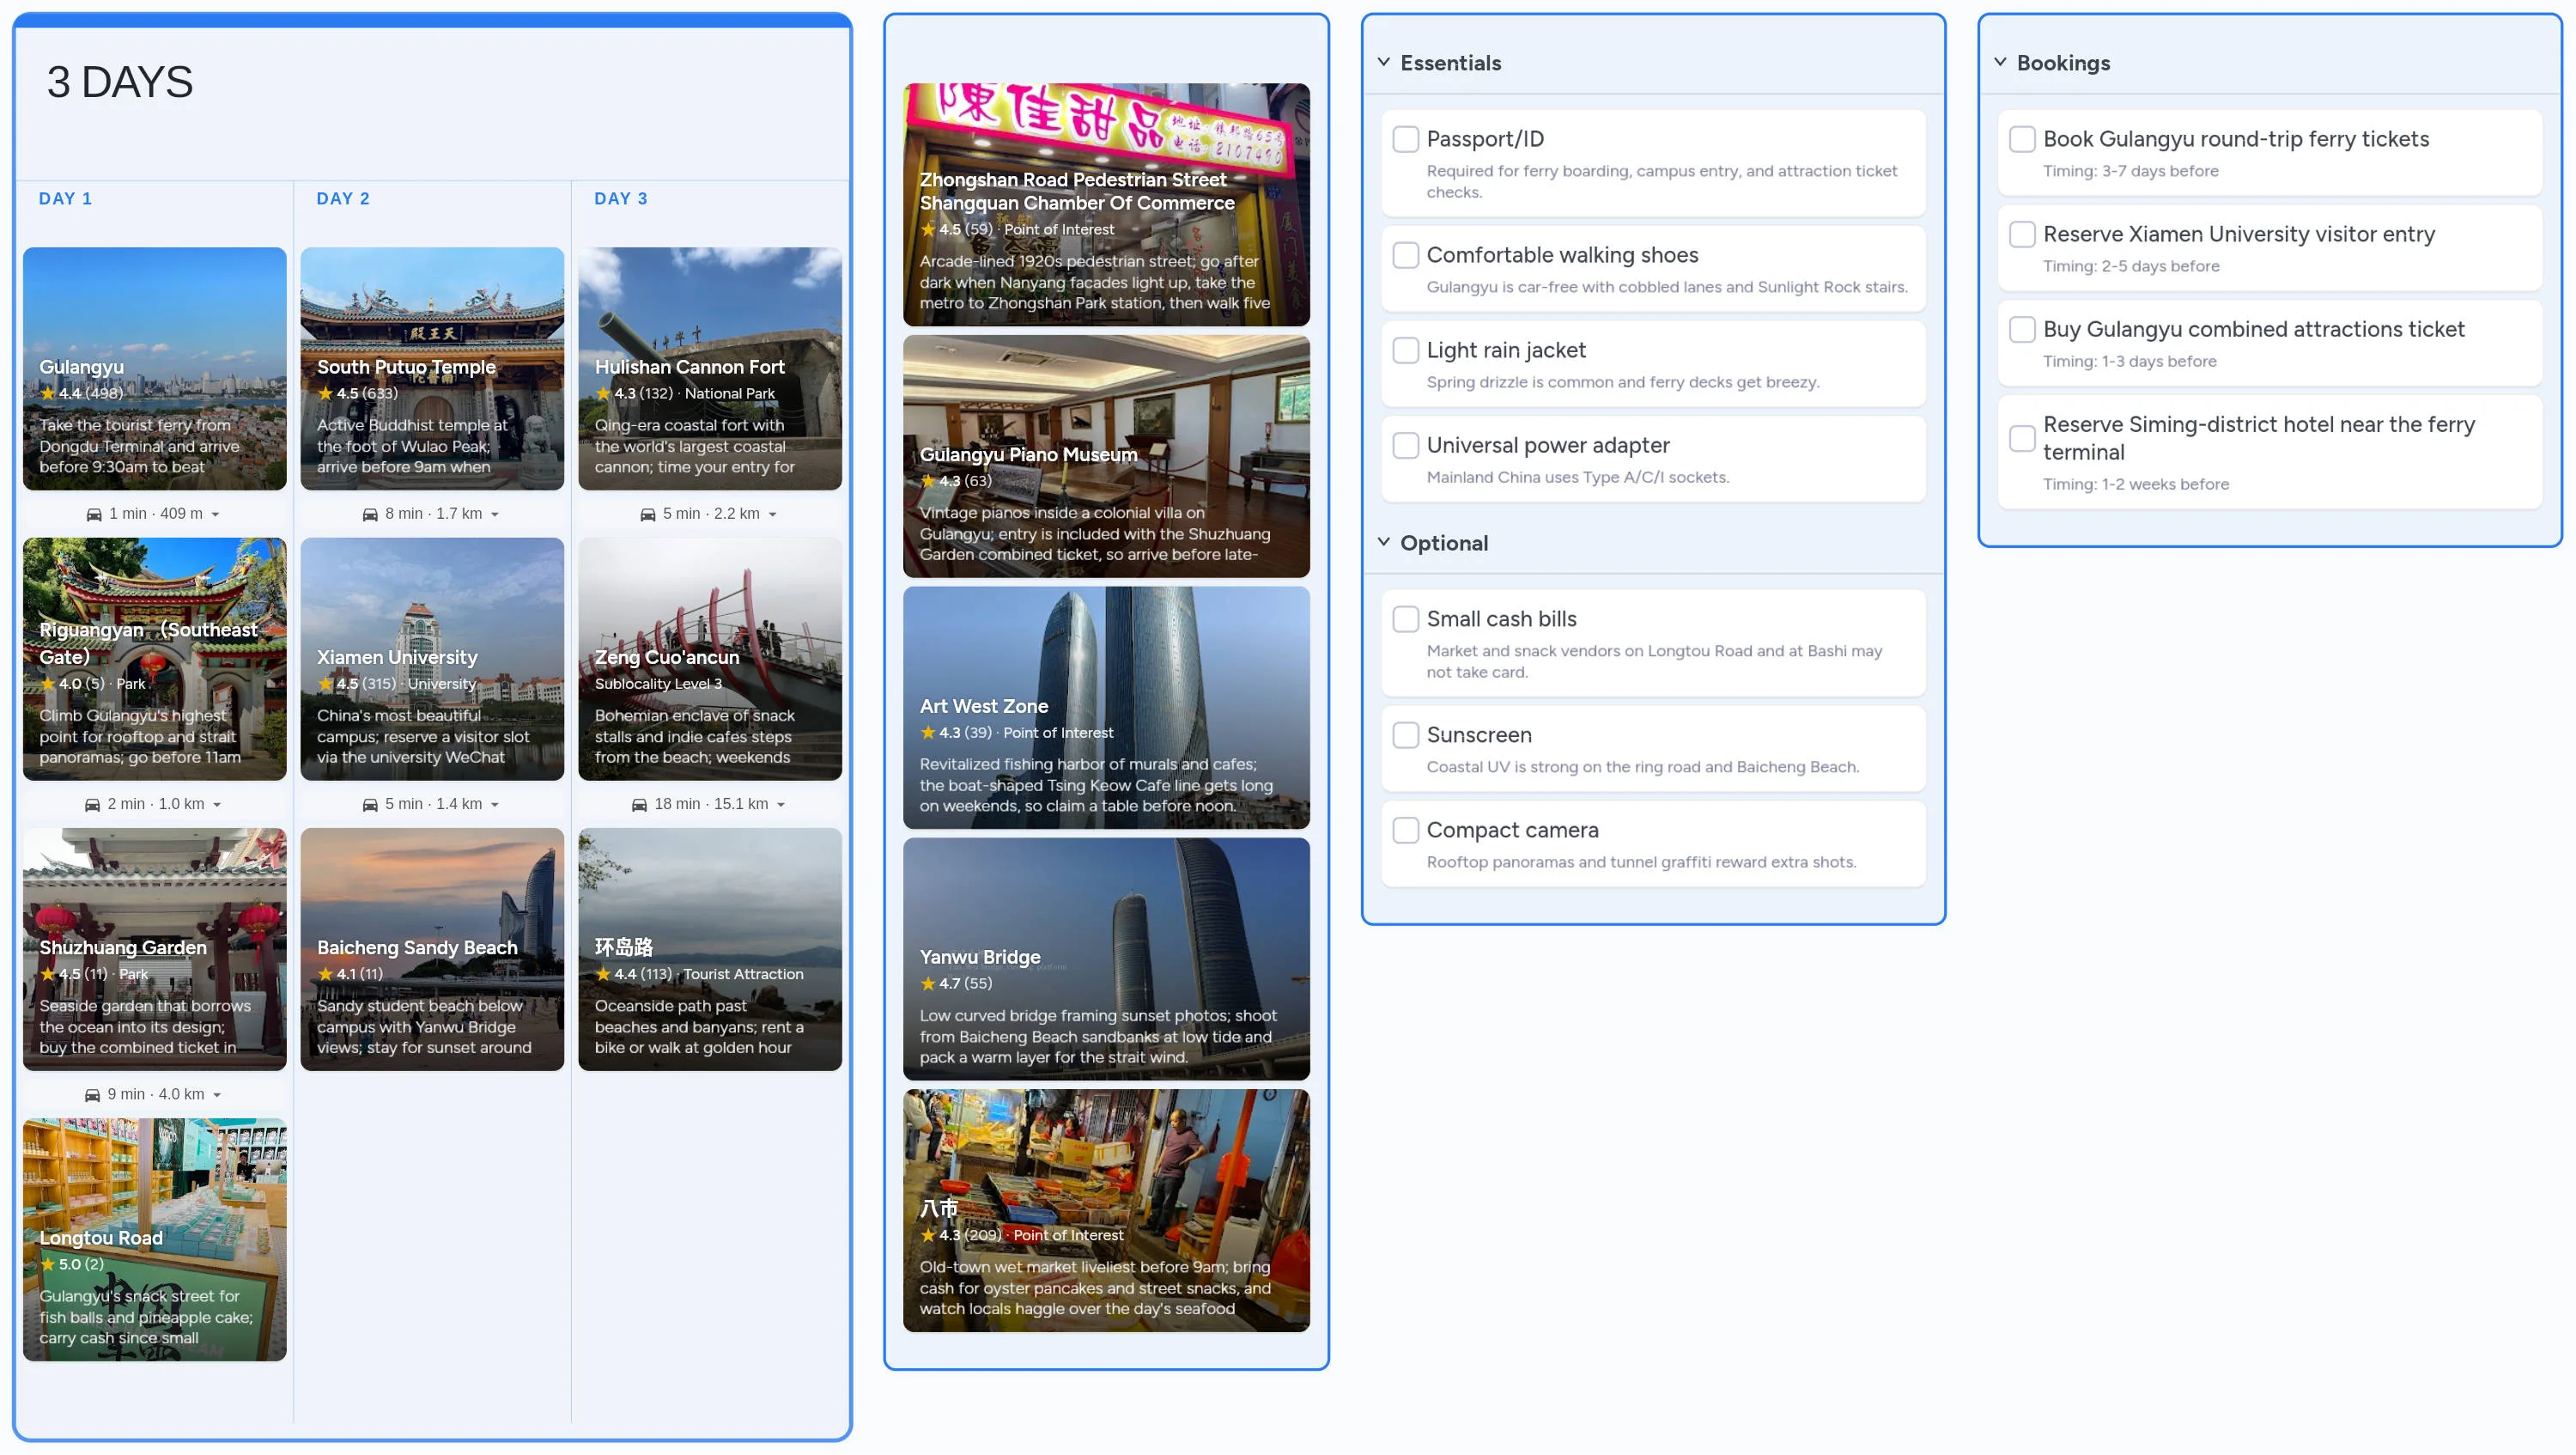The height and width of the screenshot is (1455, 2576).
Task: Tick the Universal power adapter checkbox
Action: pos(1406,445)
